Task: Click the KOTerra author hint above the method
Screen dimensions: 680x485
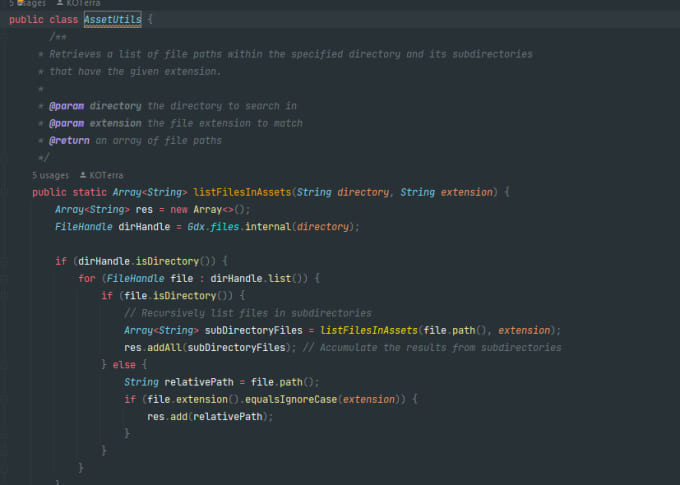Action: [106, 175]
